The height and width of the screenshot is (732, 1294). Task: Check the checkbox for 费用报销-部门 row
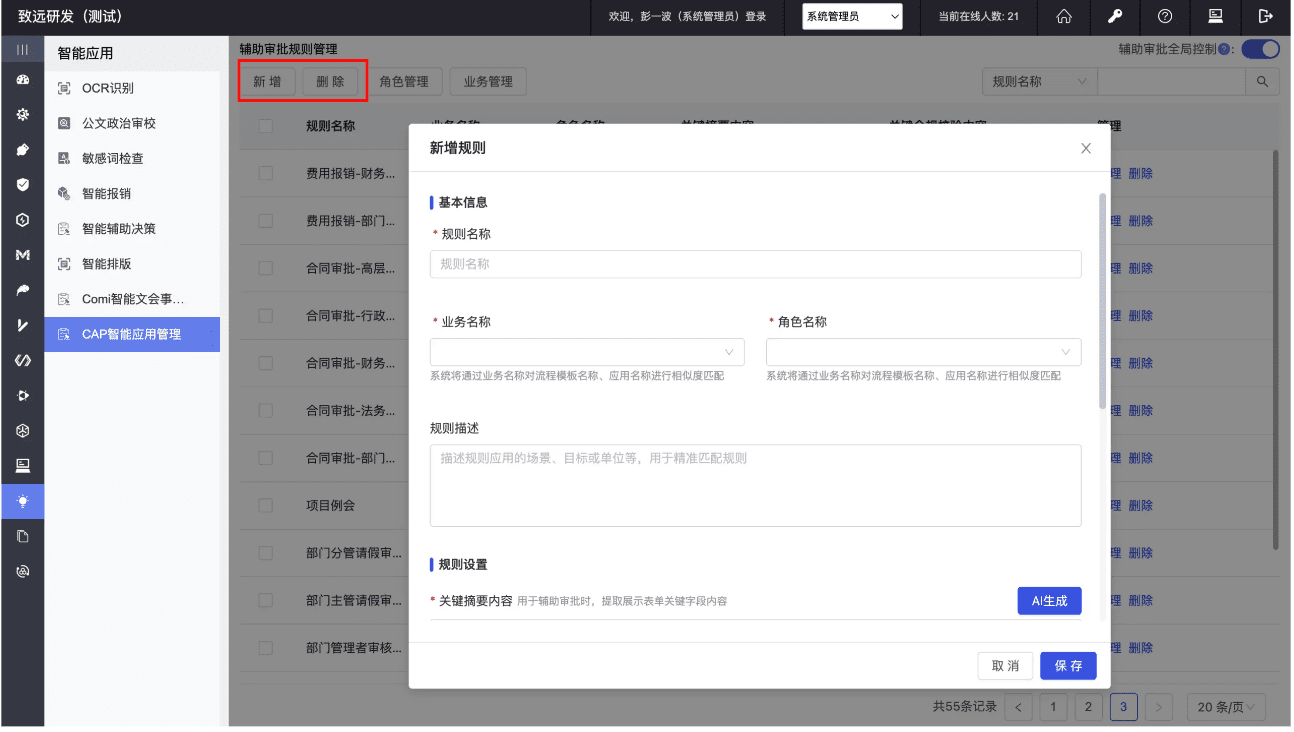coord(265,221)
